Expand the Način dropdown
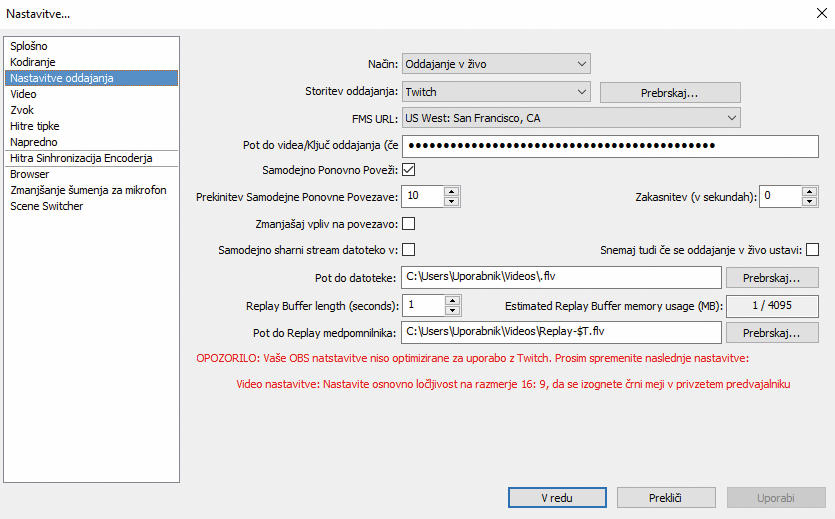This screenshot has height=519, width=835. tap(496, 64)
